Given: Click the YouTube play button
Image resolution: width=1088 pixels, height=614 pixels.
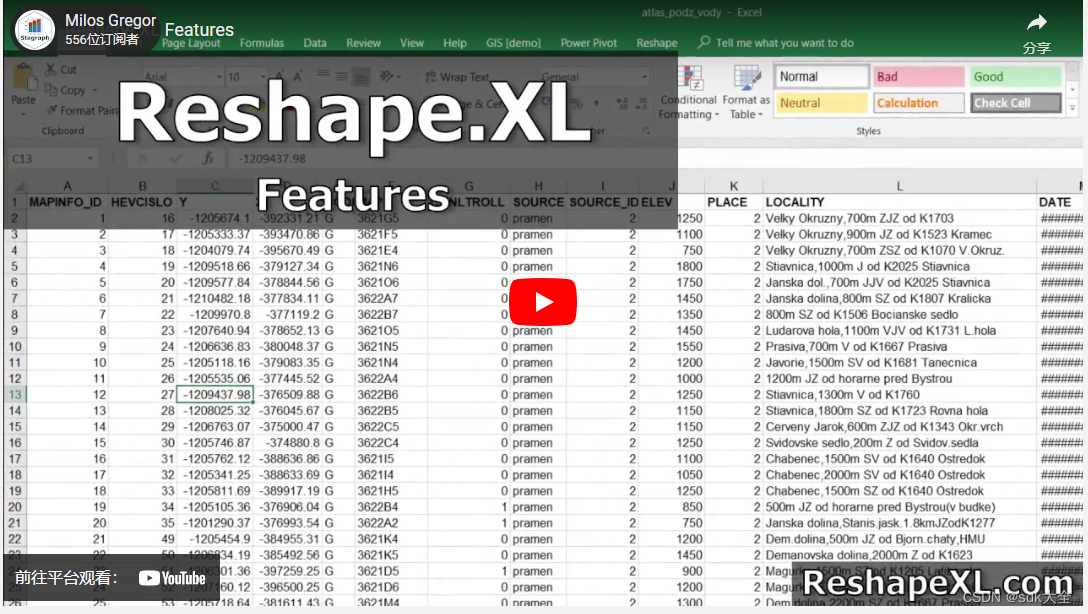Looking at the screenshot, I should tap(543, 301).
